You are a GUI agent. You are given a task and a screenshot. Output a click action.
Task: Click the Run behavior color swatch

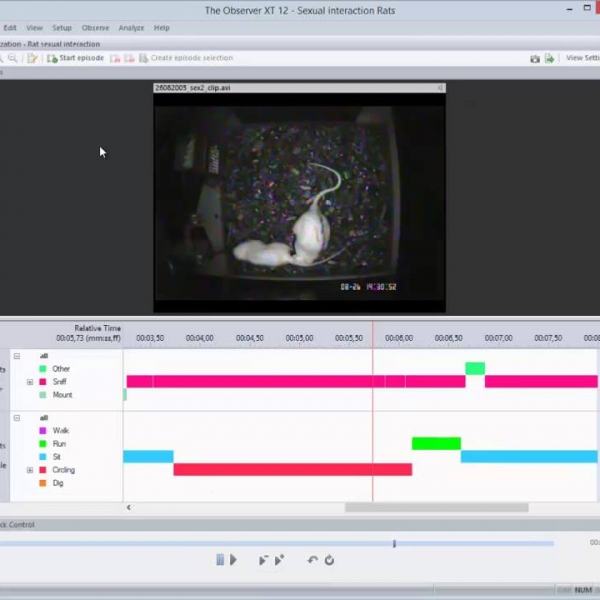pos(43,444)
